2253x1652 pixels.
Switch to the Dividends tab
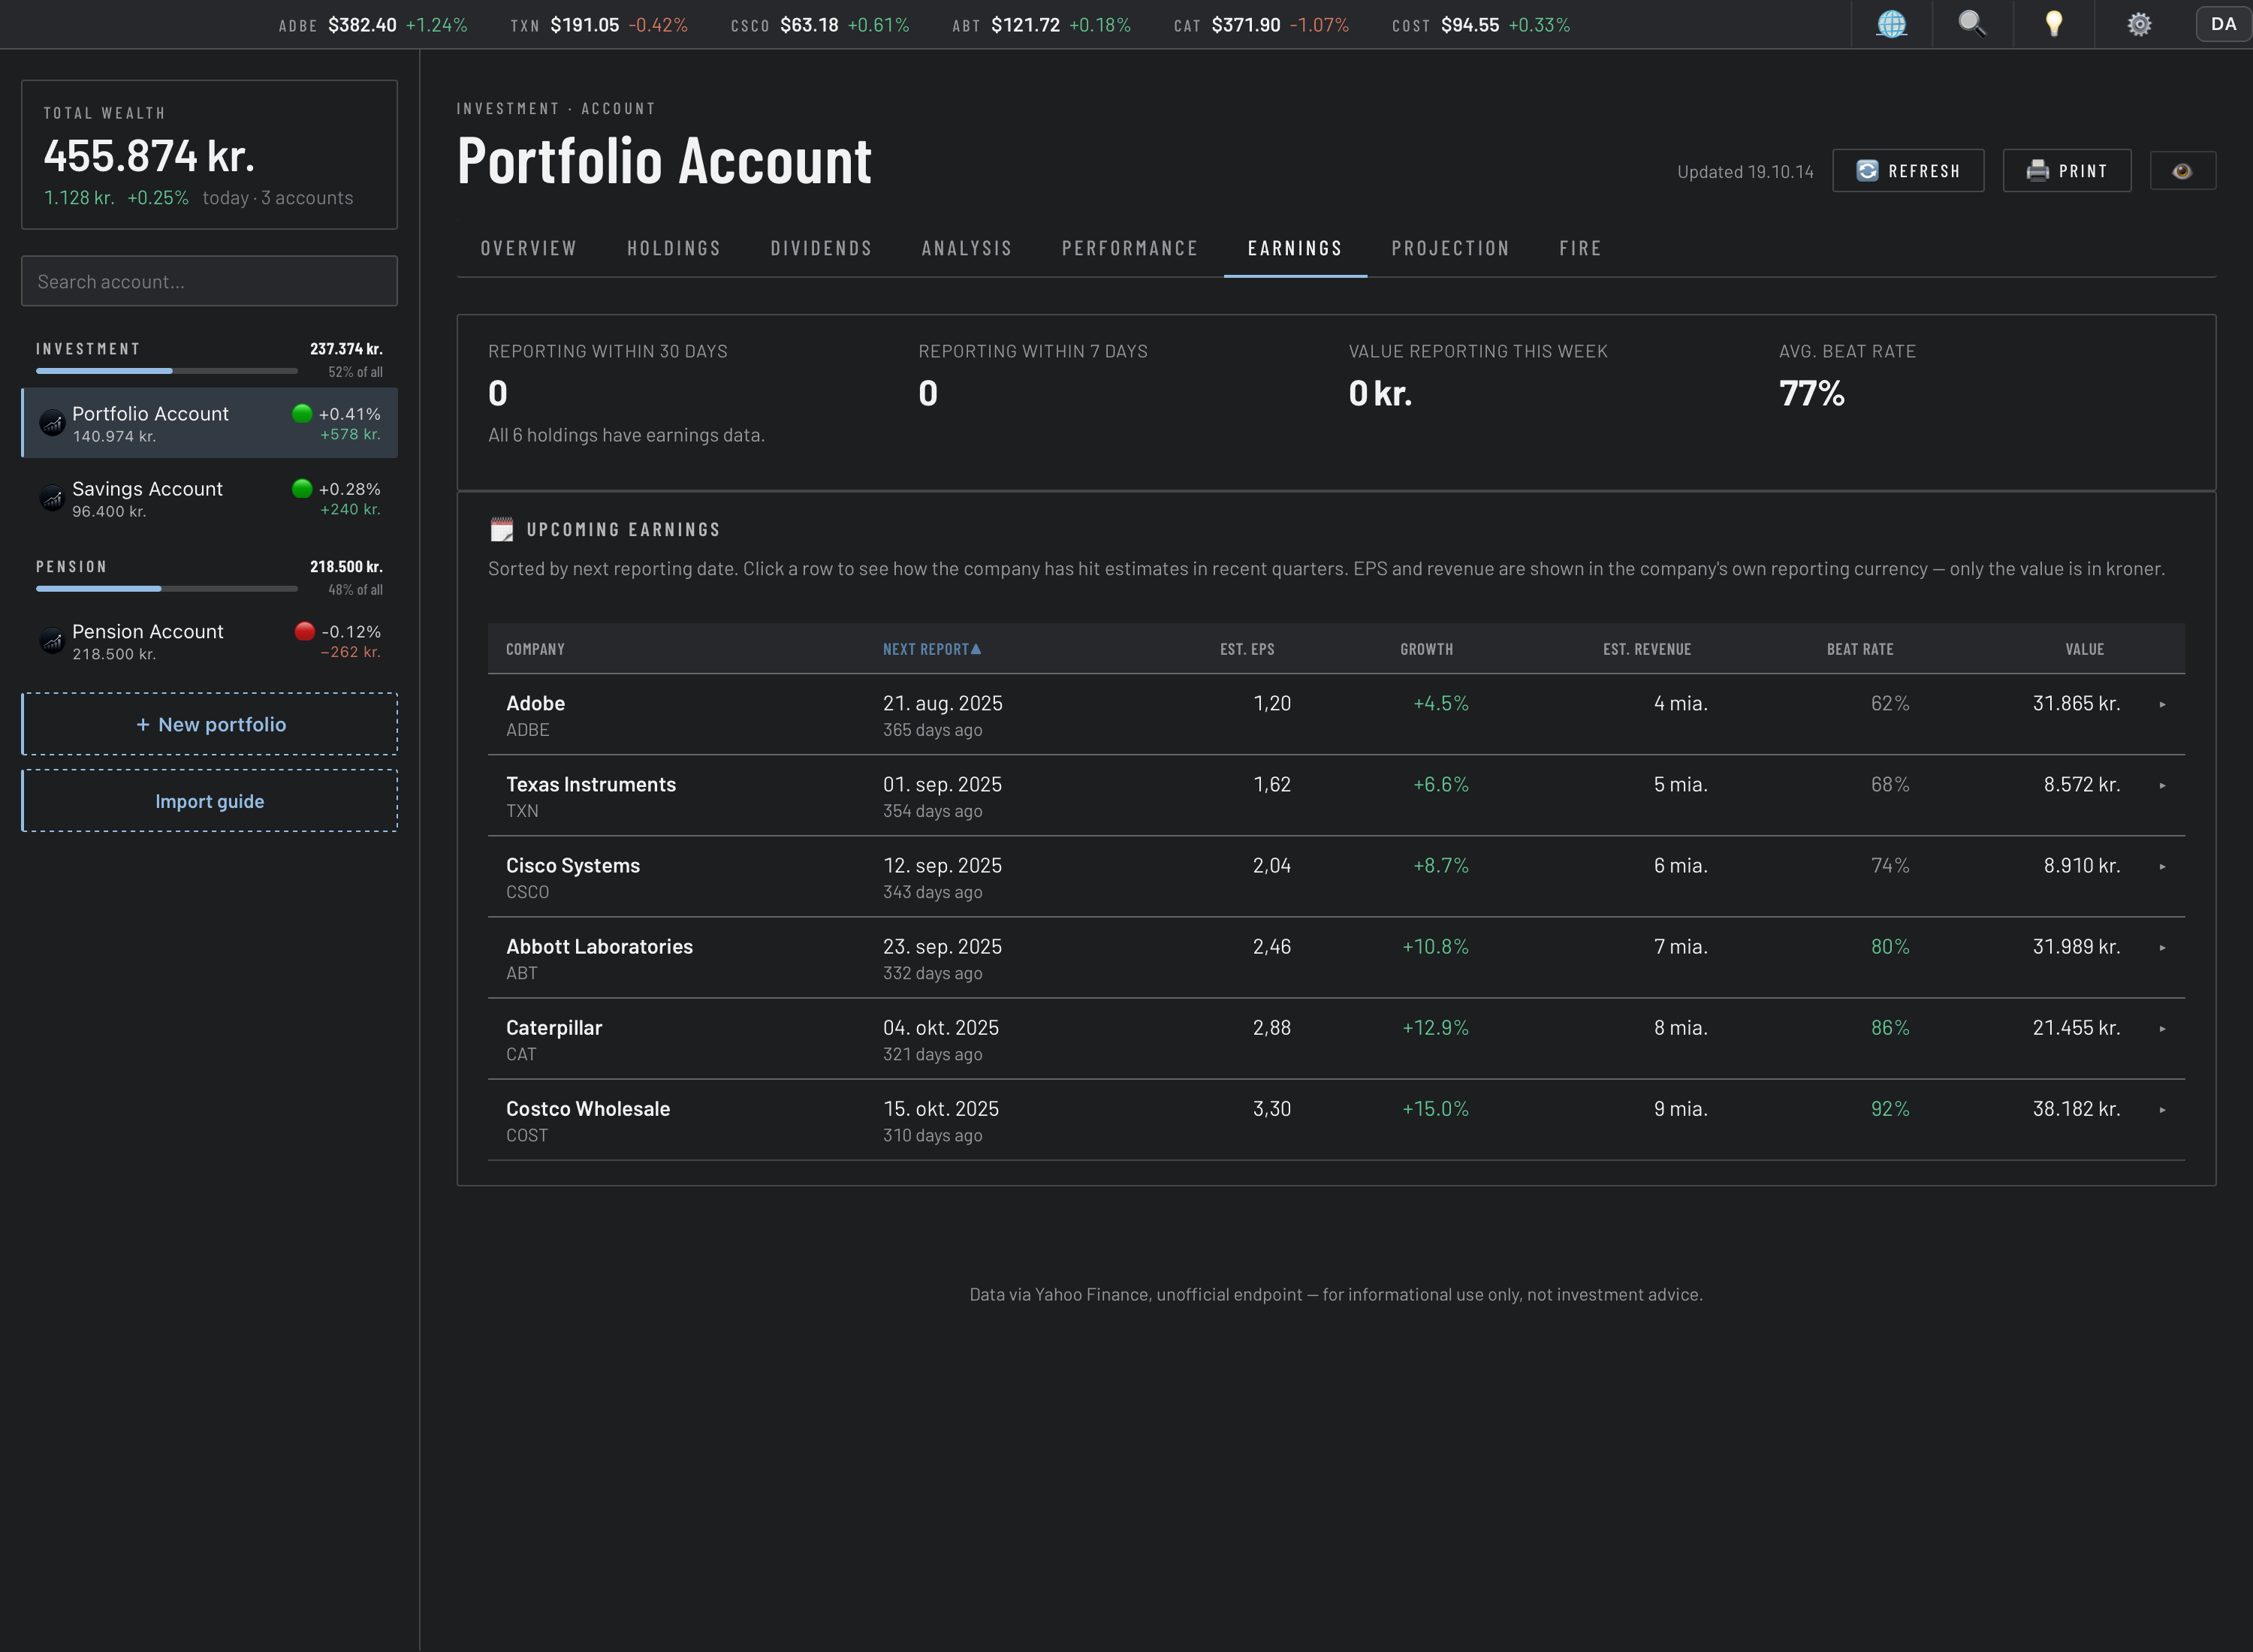tap(821, 248)
